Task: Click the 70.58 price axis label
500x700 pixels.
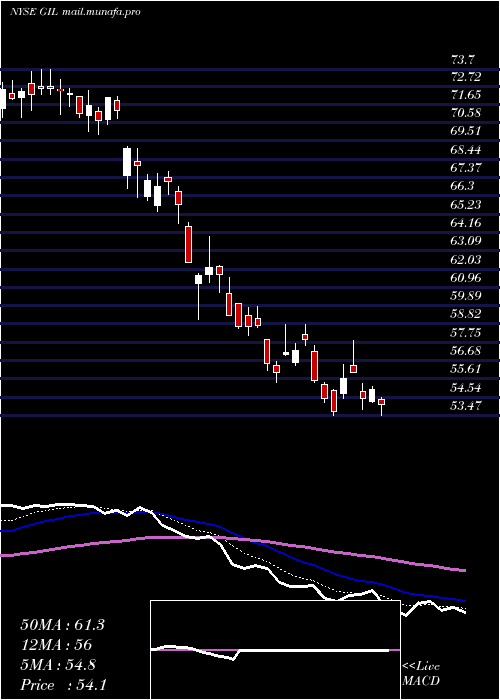Action: [x=466, y=113]
